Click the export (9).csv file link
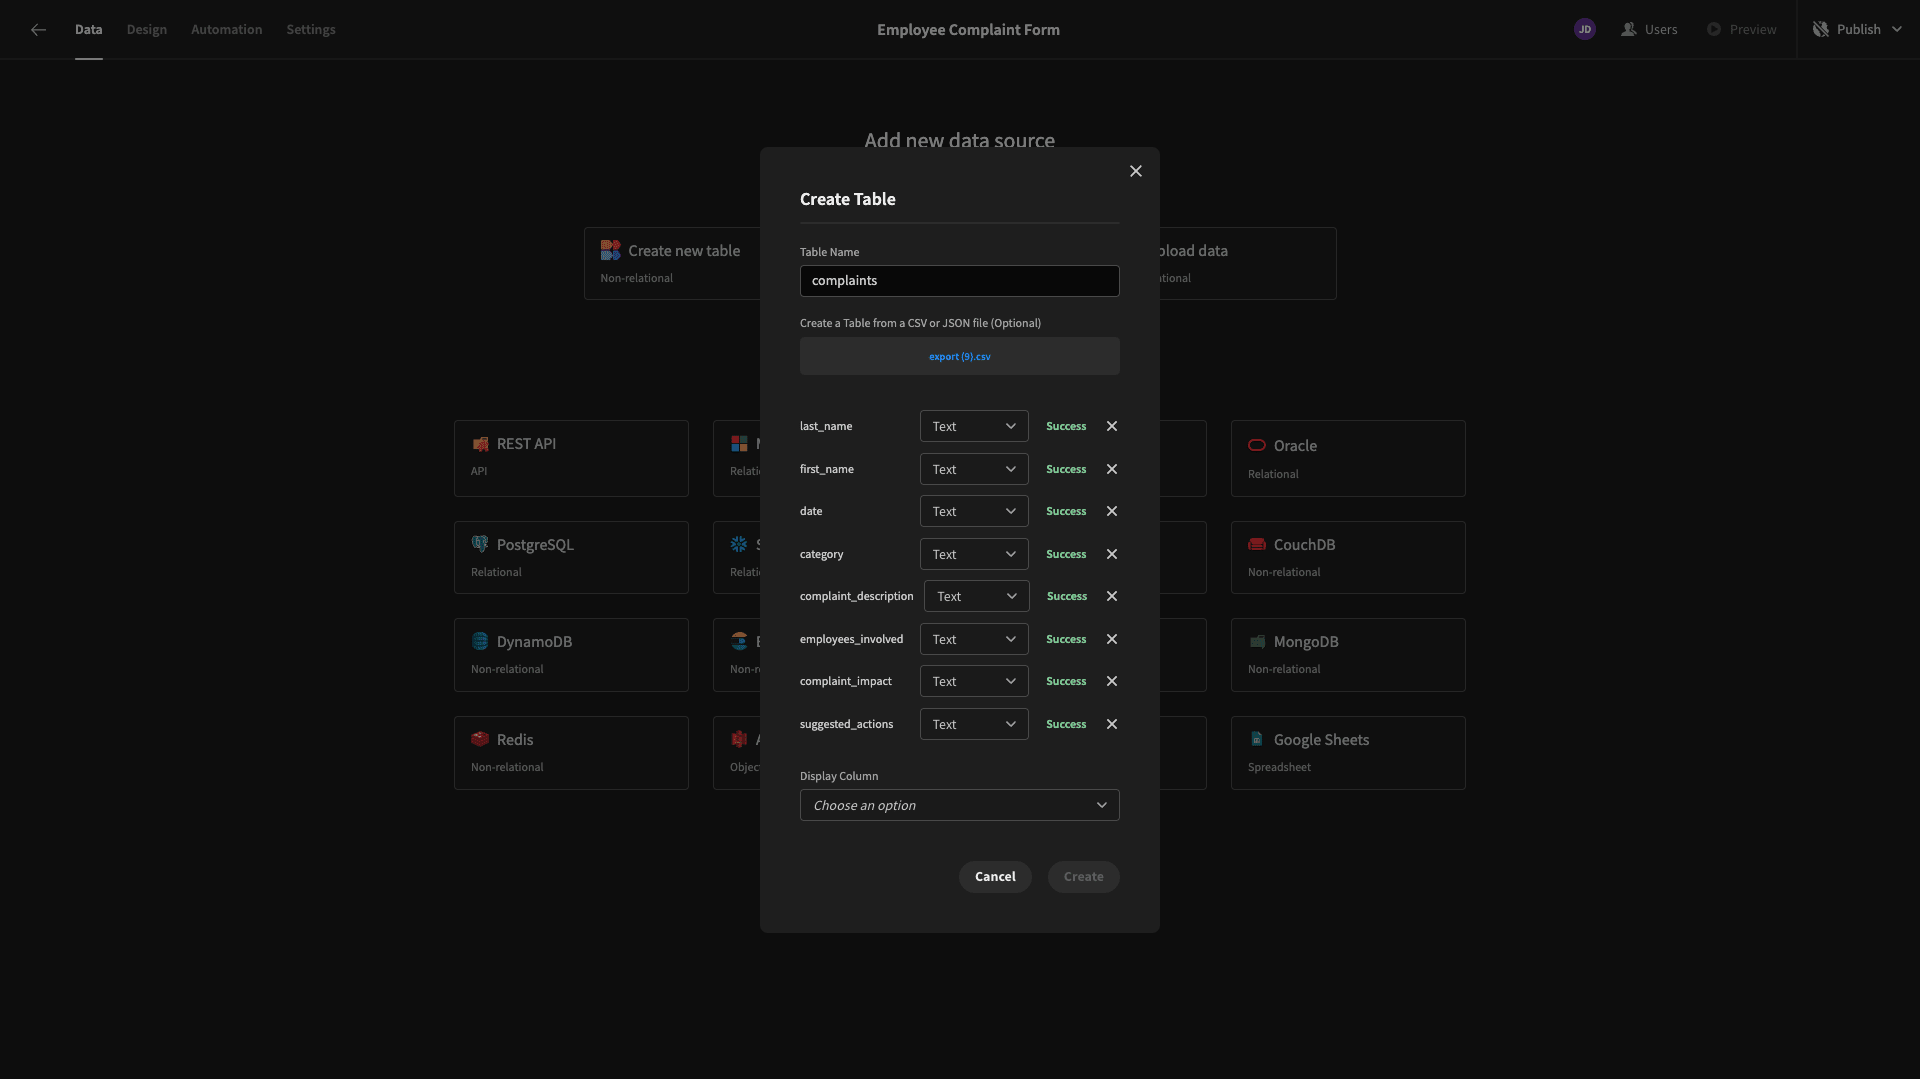 (960, 357)
